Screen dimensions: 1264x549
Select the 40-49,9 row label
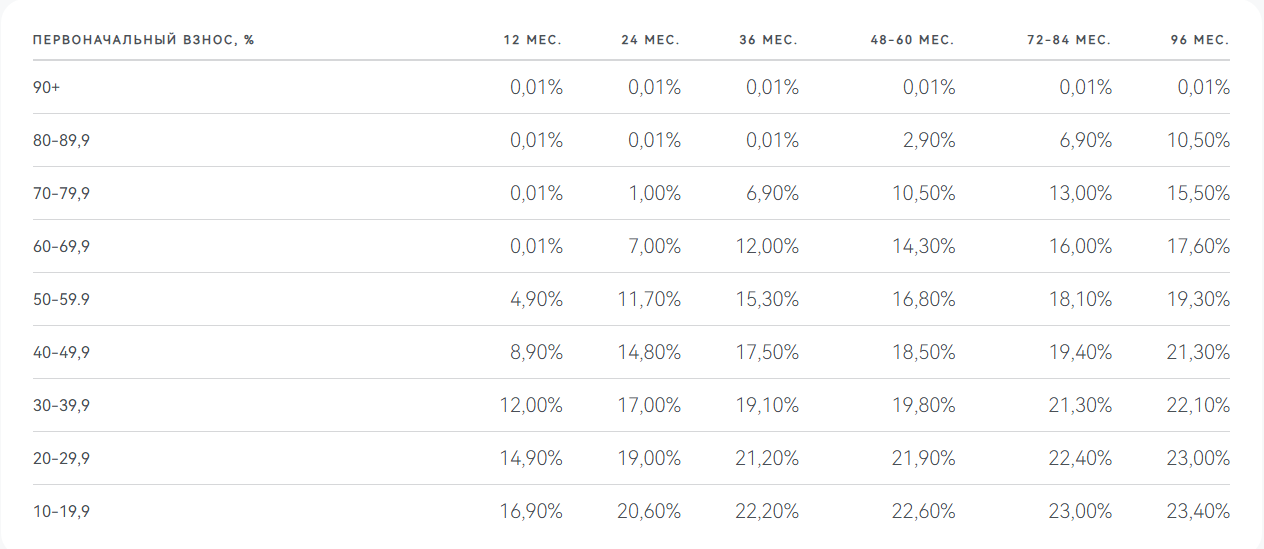tap(62, 352)
